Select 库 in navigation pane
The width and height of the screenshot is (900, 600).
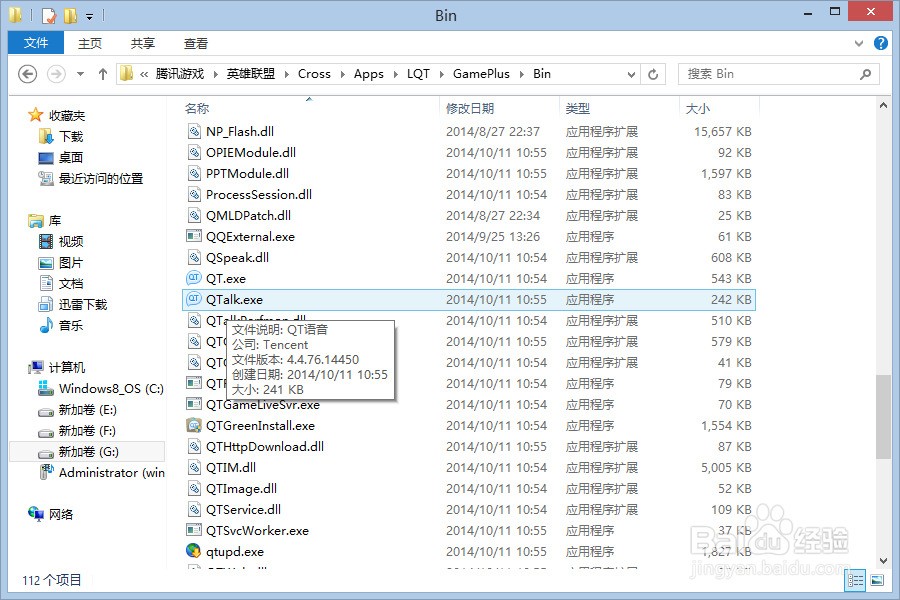55,220
